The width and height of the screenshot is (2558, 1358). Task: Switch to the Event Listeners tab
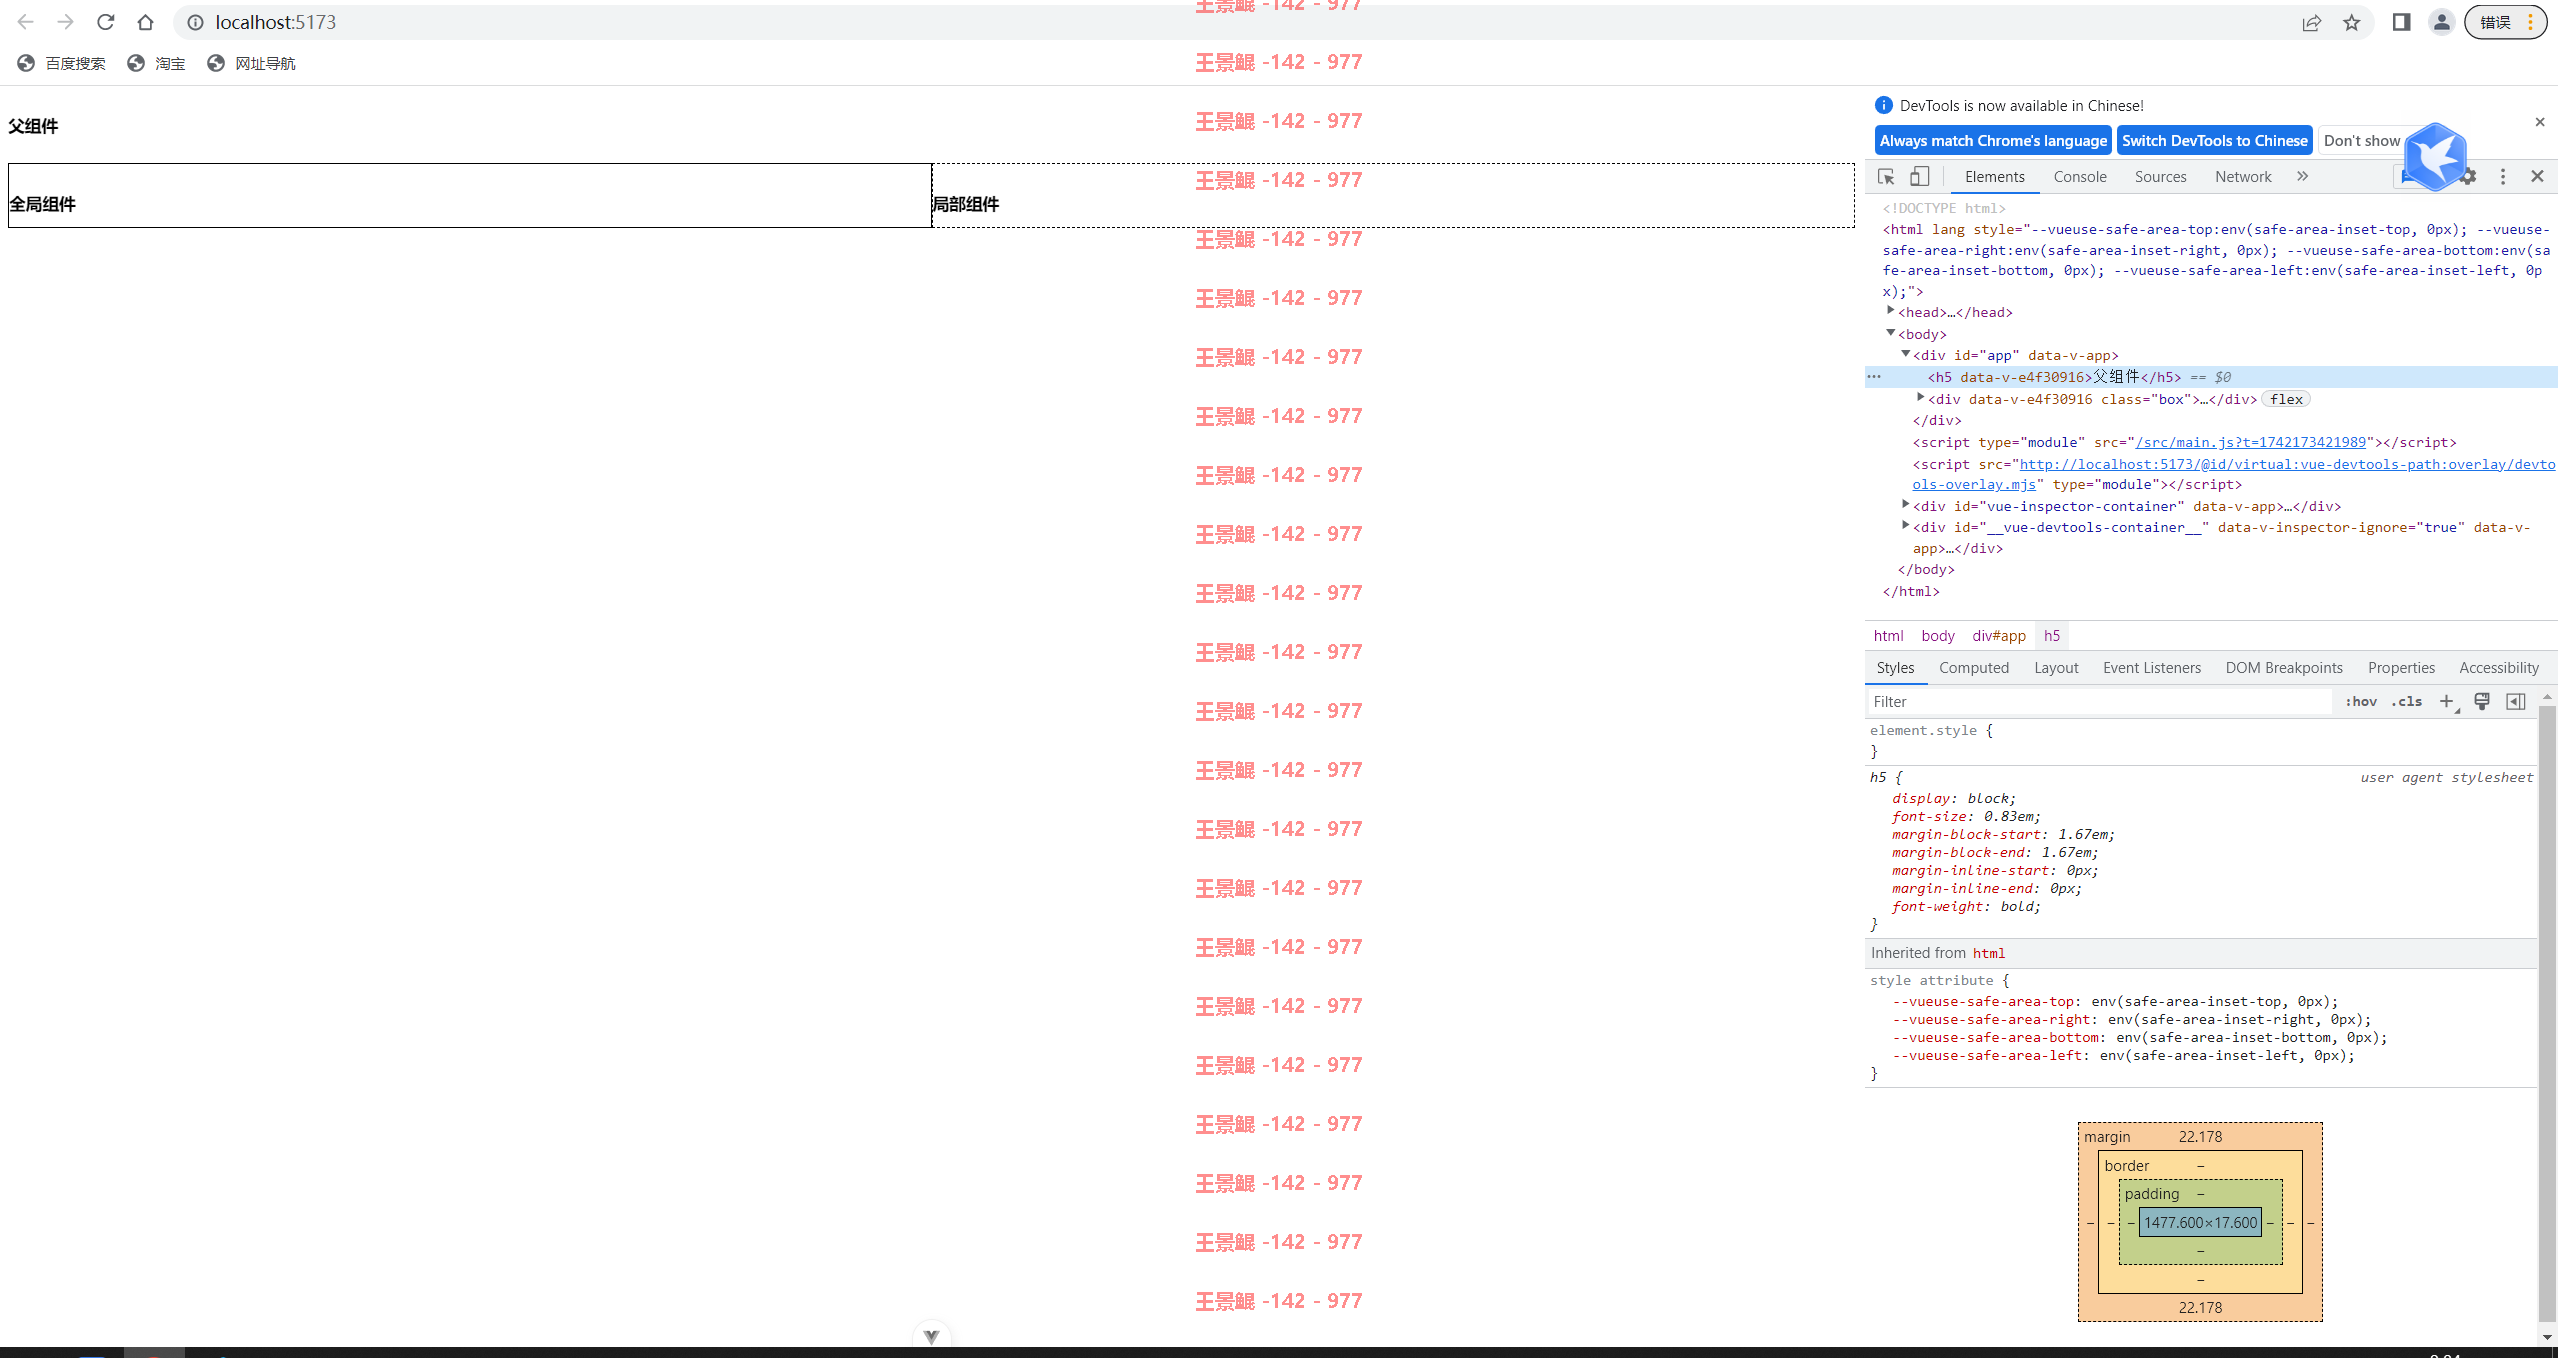[x=2151, y=668]
